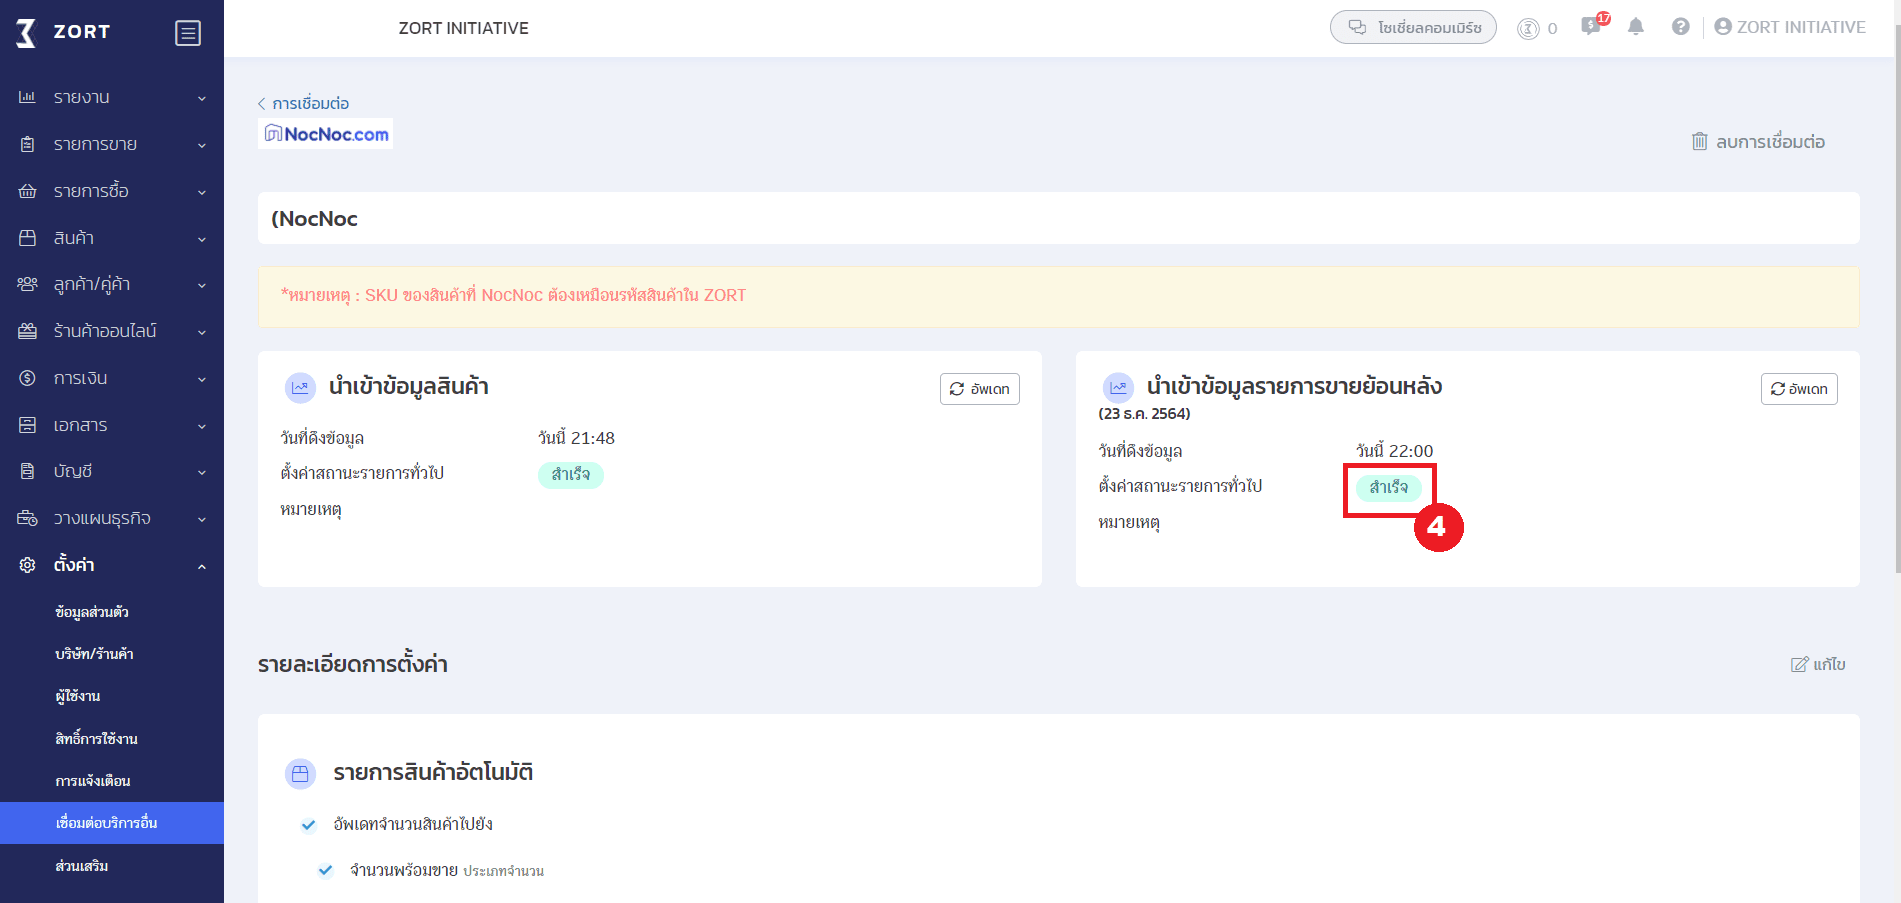
Task: Expand the สินค้า menu chevron
Action: (202, 239)
